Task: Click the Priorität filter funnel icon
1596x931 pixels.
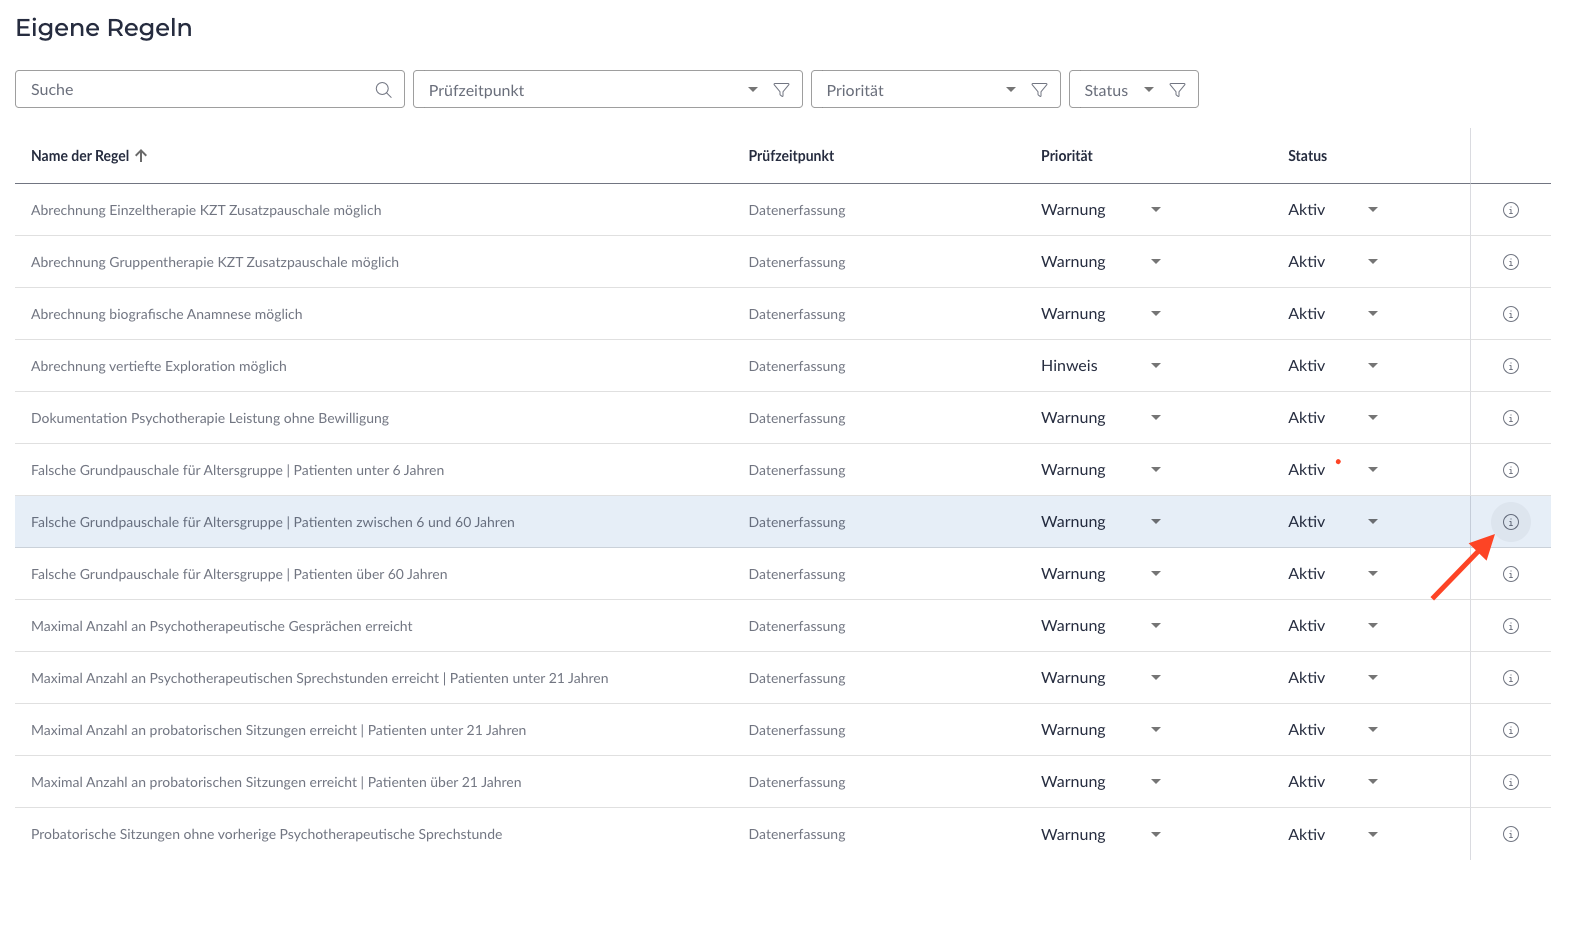Action: (1040, 90)
